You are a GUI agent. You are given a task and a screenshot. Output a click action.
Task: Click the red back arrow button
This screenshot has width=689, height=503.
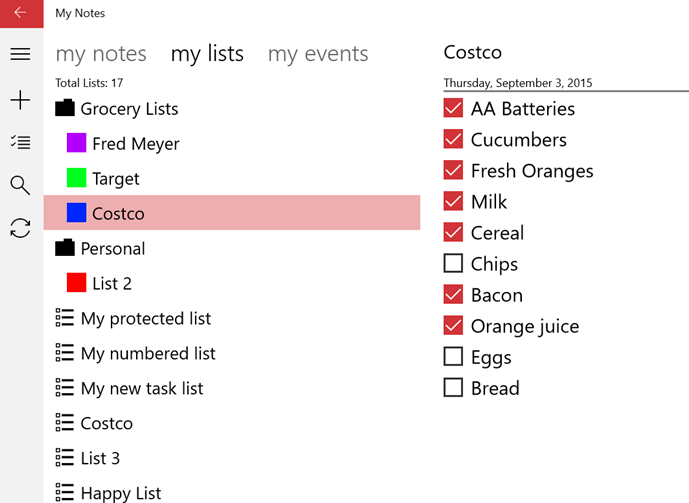coord(22,14)
